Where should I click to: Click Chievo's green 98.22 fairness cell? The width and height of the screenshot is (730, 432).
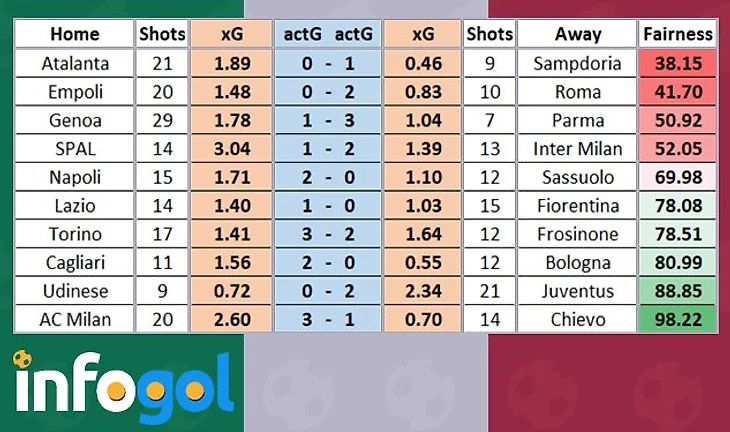[677, 319]
